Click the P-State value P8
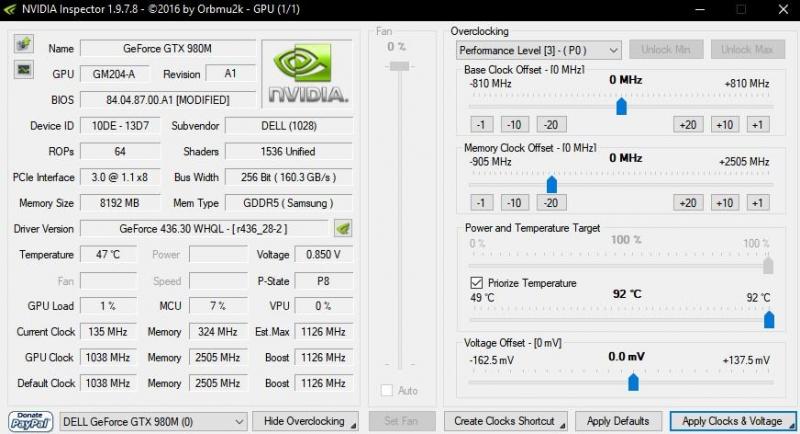This screenshot has width=800, height=434. pos(323,280)
